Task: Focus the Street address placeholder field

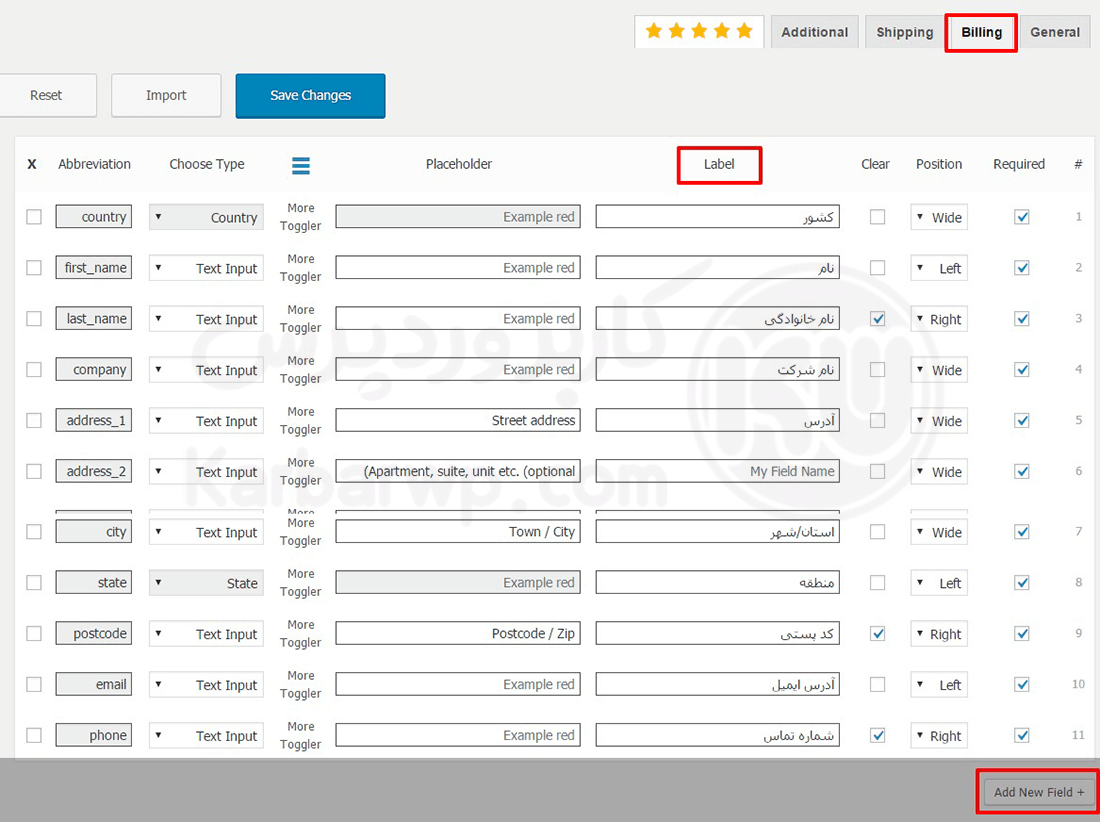Action: coord(458,420)
